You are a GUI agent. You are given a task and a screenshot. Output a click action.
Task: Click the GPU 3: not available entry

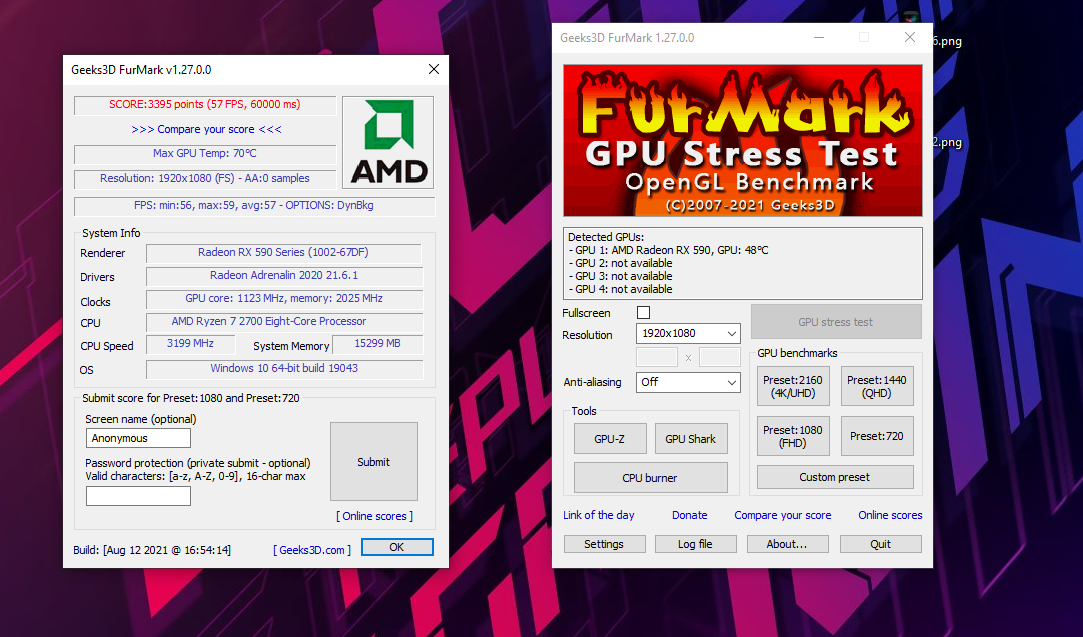tap(620, 276)
